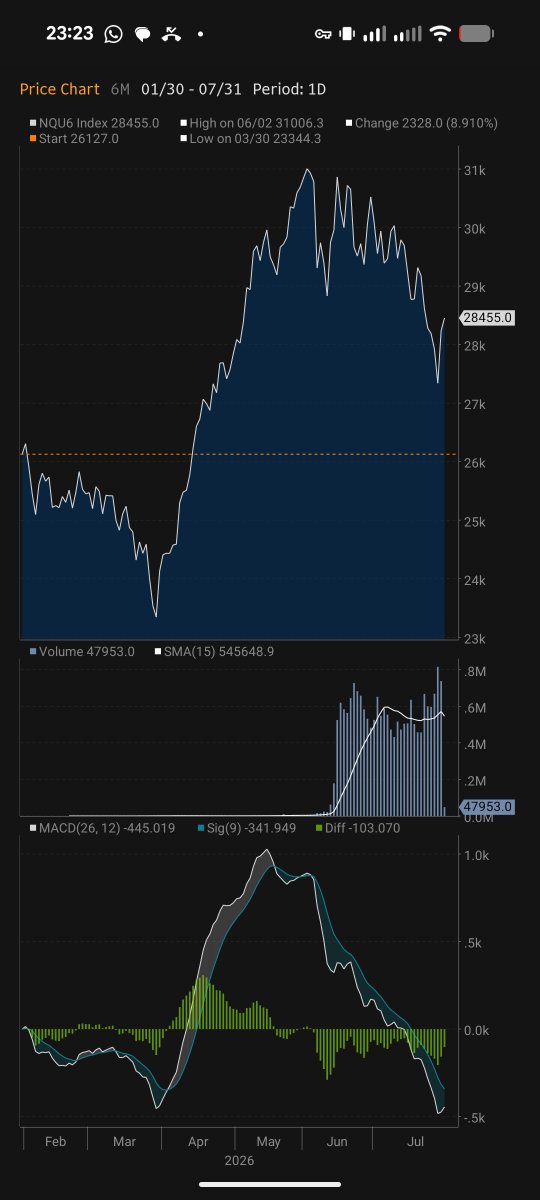Tap the 28455.0 current price marker

click(488, 318)
